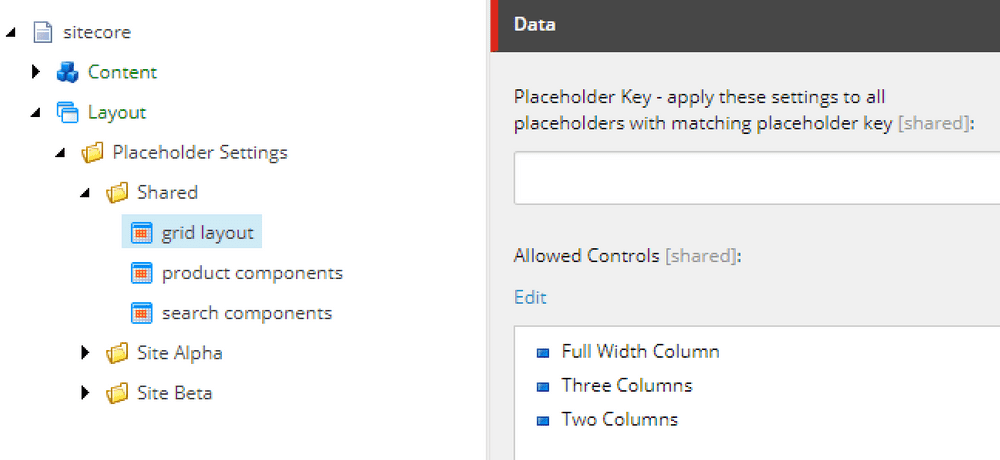The width and height of the screenshot is (1000, 460).
Task: Click the search components placeholder icon
Action: pyautogui.click(x=142, y=313)
